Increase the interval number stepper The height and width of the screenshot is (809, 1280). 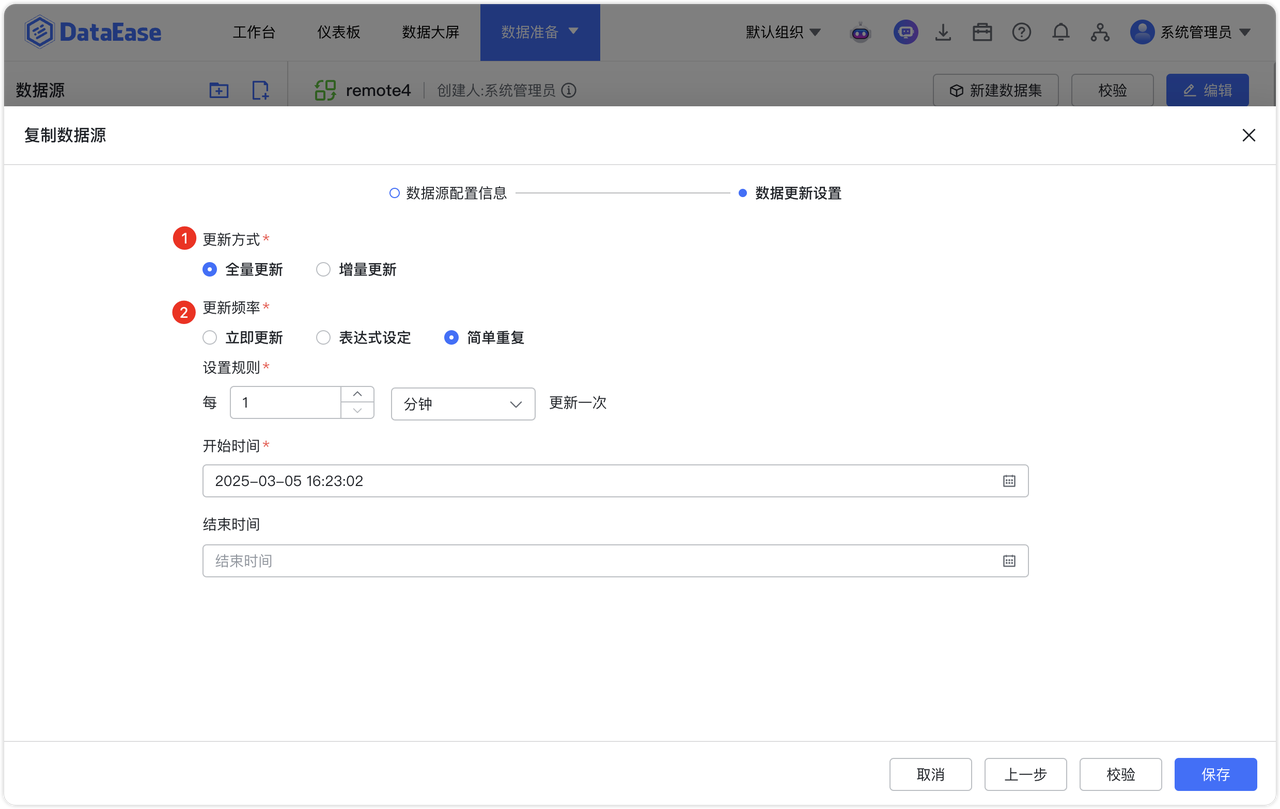357,395
